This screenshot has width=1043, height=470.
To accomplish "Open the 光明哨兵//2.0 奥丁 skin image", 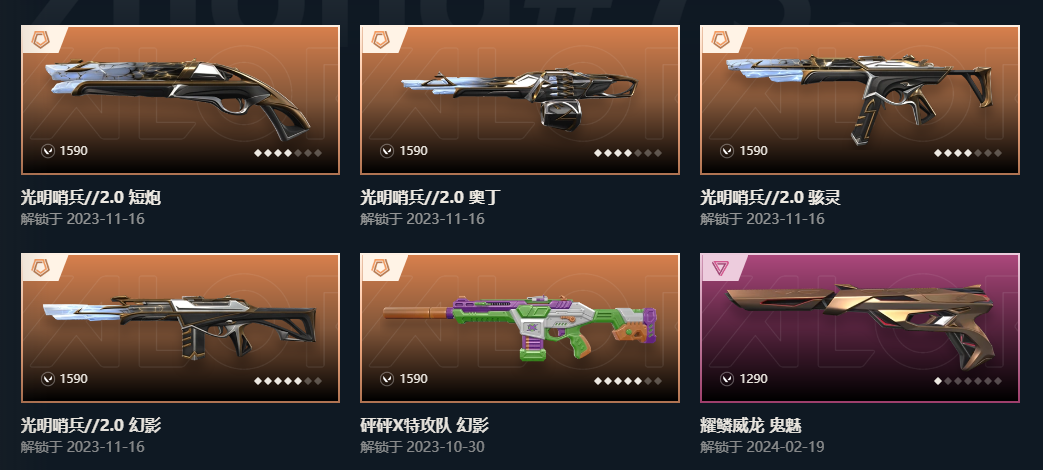I will (x=520, y=100).
